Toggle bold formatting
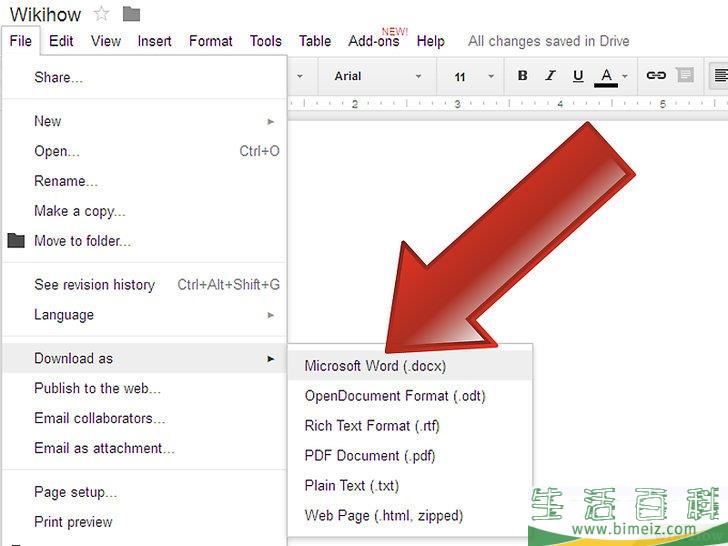 (522, 76)
